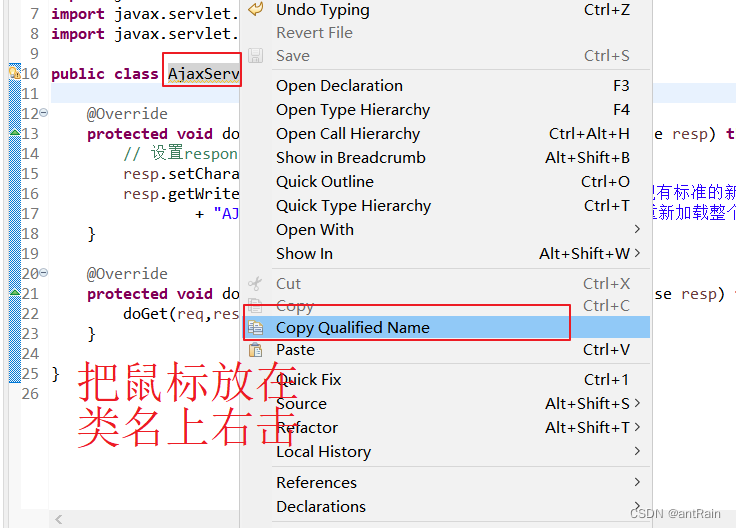Open the Declarations submenu entry
Viewport: 736px width, 528px height.
tap(446, 506)
